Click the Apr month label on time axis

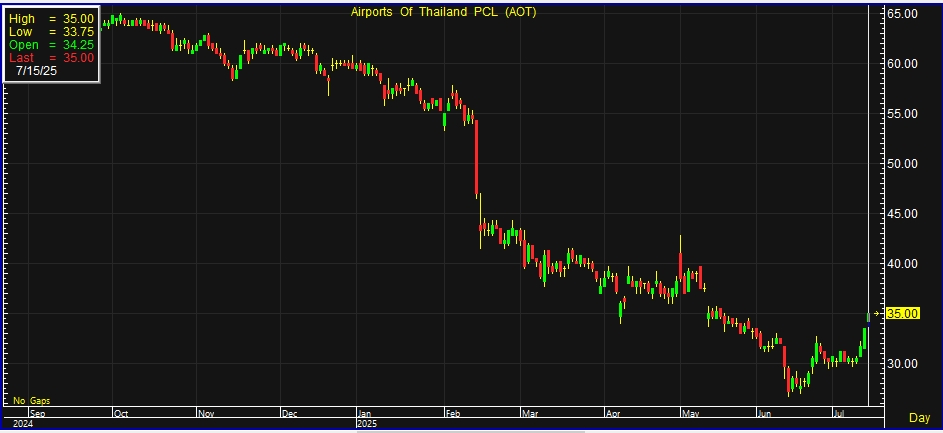click(613, 414)
